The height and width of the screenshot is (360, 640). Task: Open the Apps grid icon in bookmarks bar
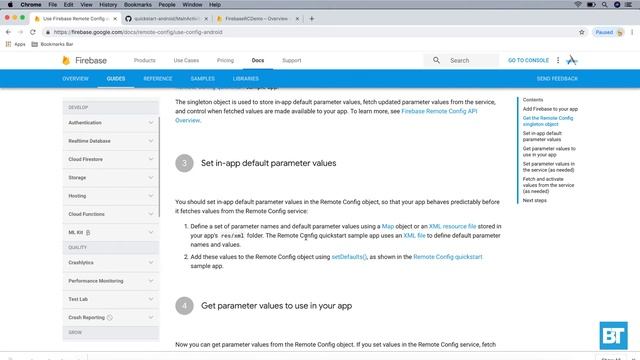click(x=8, y=44)
